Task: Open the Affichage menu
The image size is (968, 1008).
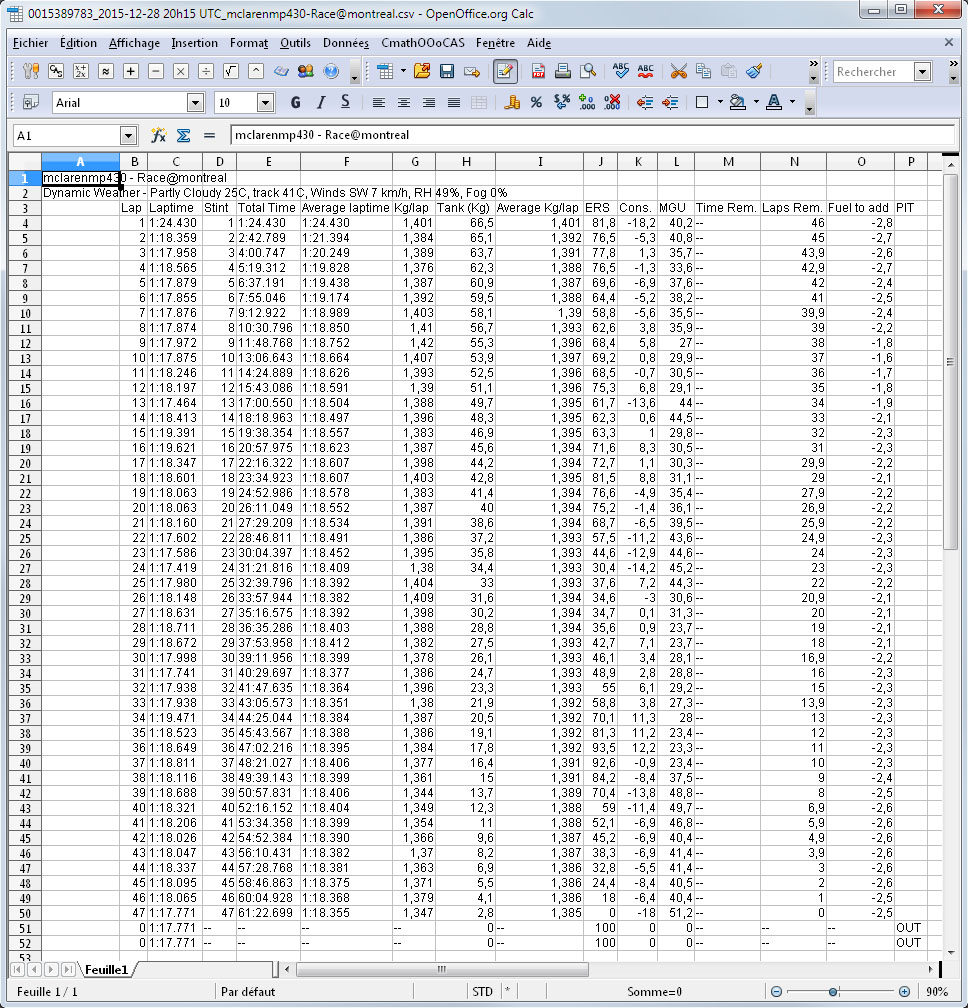Action: click(x=134, y=43)
